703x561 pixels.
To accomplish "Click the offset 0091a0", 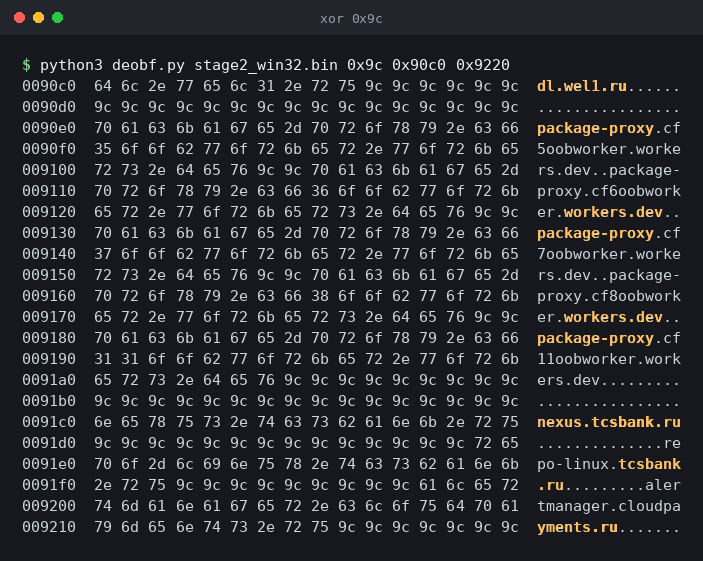I will (49, 380).
